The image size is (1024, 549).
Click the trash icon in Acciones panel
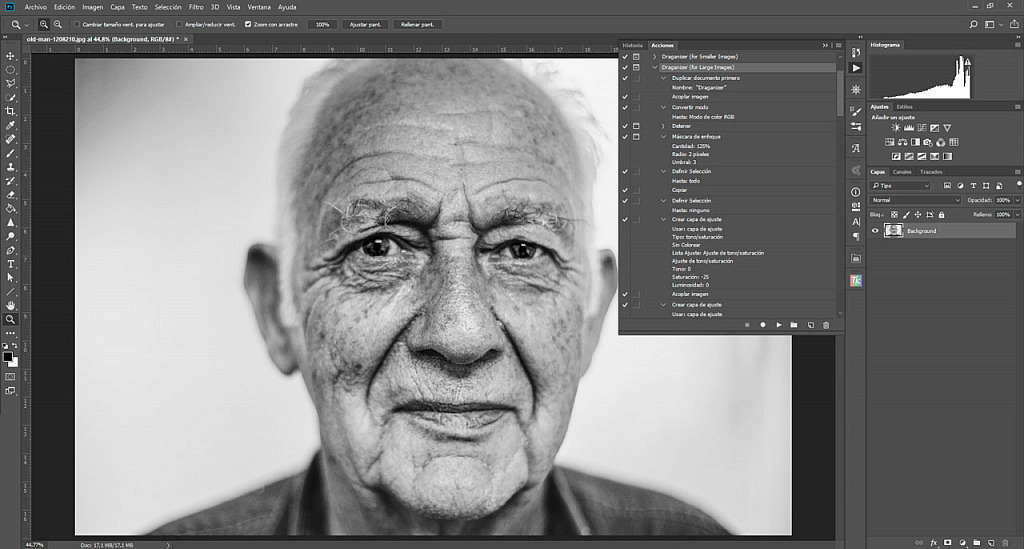[x=825, y=325]
